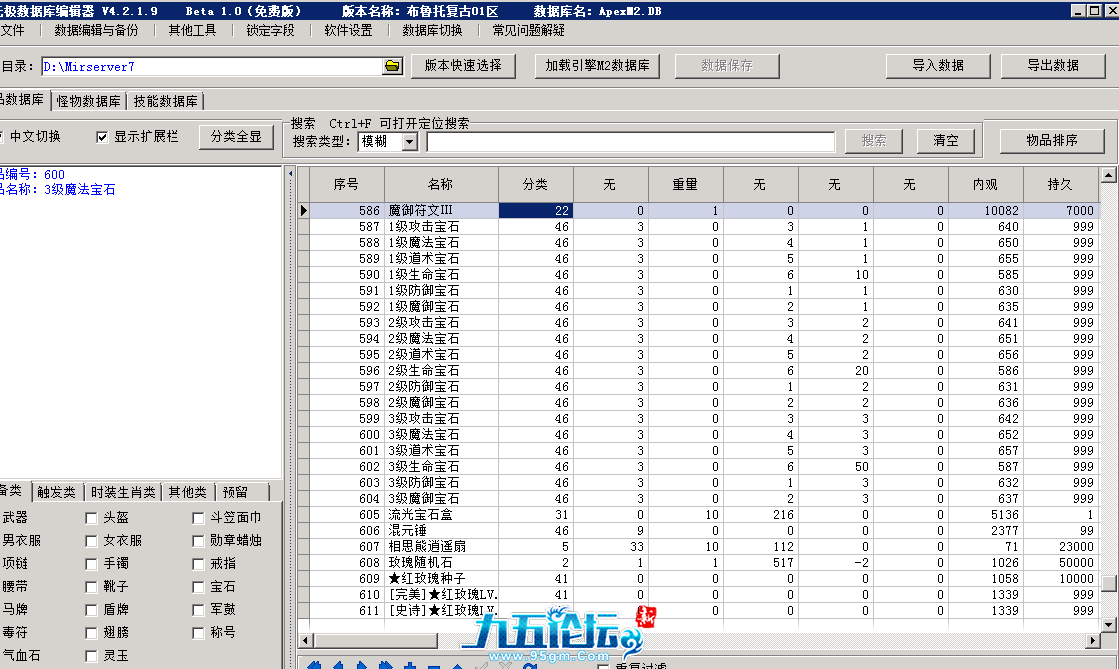Click the row pointer arrow beside row 586
Screen dimensions: 1119x669
pos(304,211)
